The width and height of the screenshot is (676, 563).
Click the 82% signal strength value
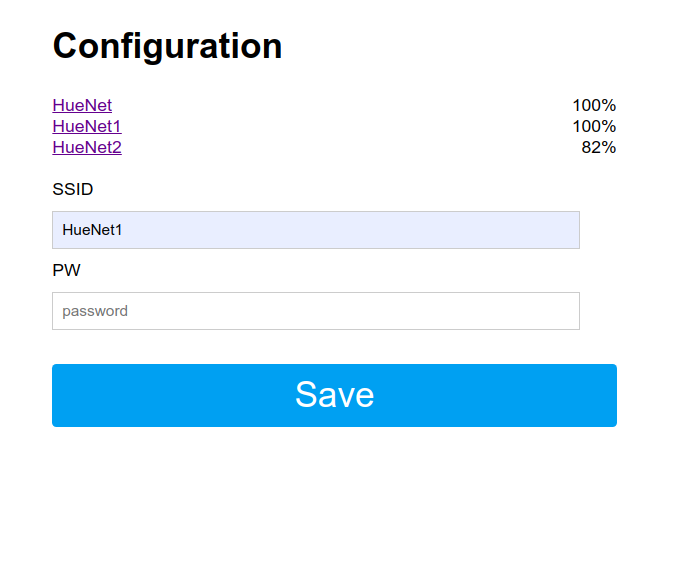click(598, 147)
